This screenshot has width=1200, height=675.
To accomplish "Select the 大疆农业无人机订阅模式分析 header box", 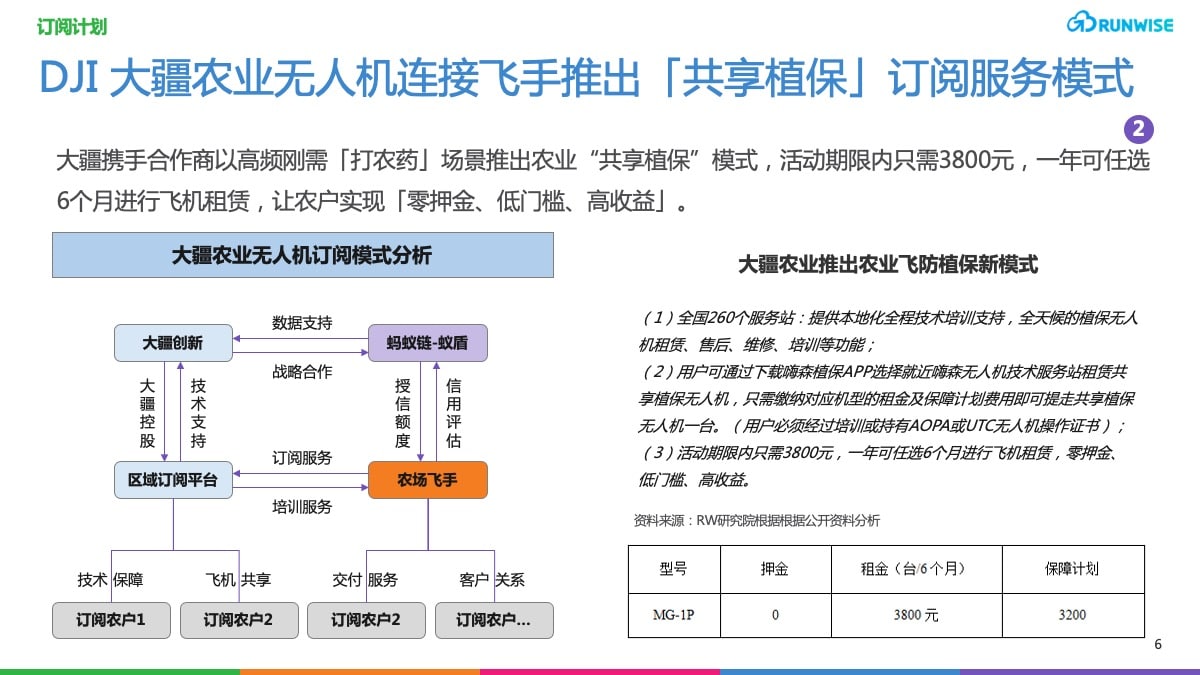I will 303,255.
